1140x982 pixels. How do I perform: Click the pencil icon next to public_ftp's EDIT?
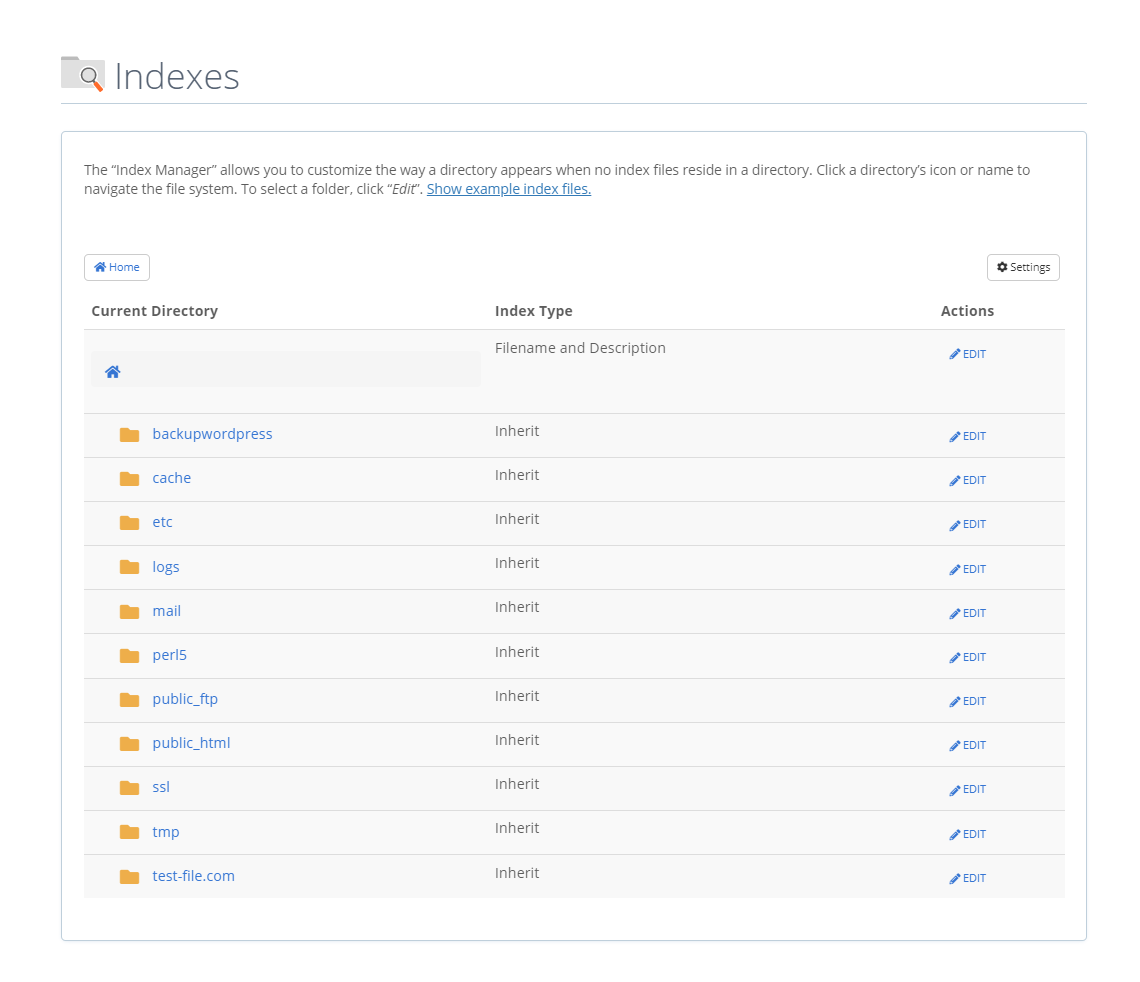pos(954,701)
